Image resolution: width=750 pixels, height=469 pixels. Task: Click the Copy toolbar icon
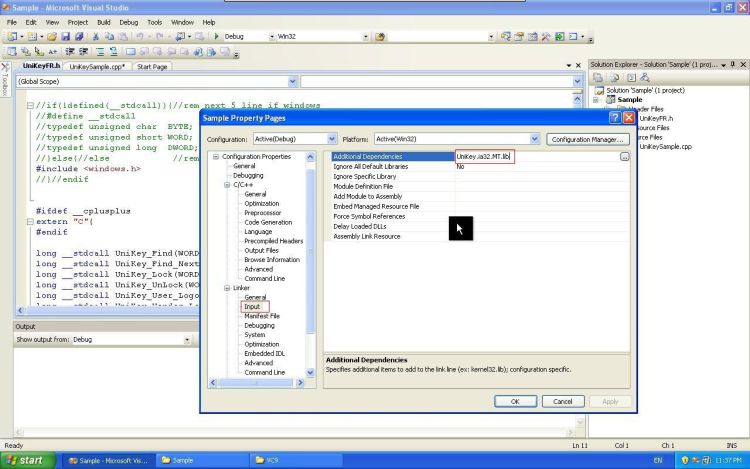[x=110, y=36]
